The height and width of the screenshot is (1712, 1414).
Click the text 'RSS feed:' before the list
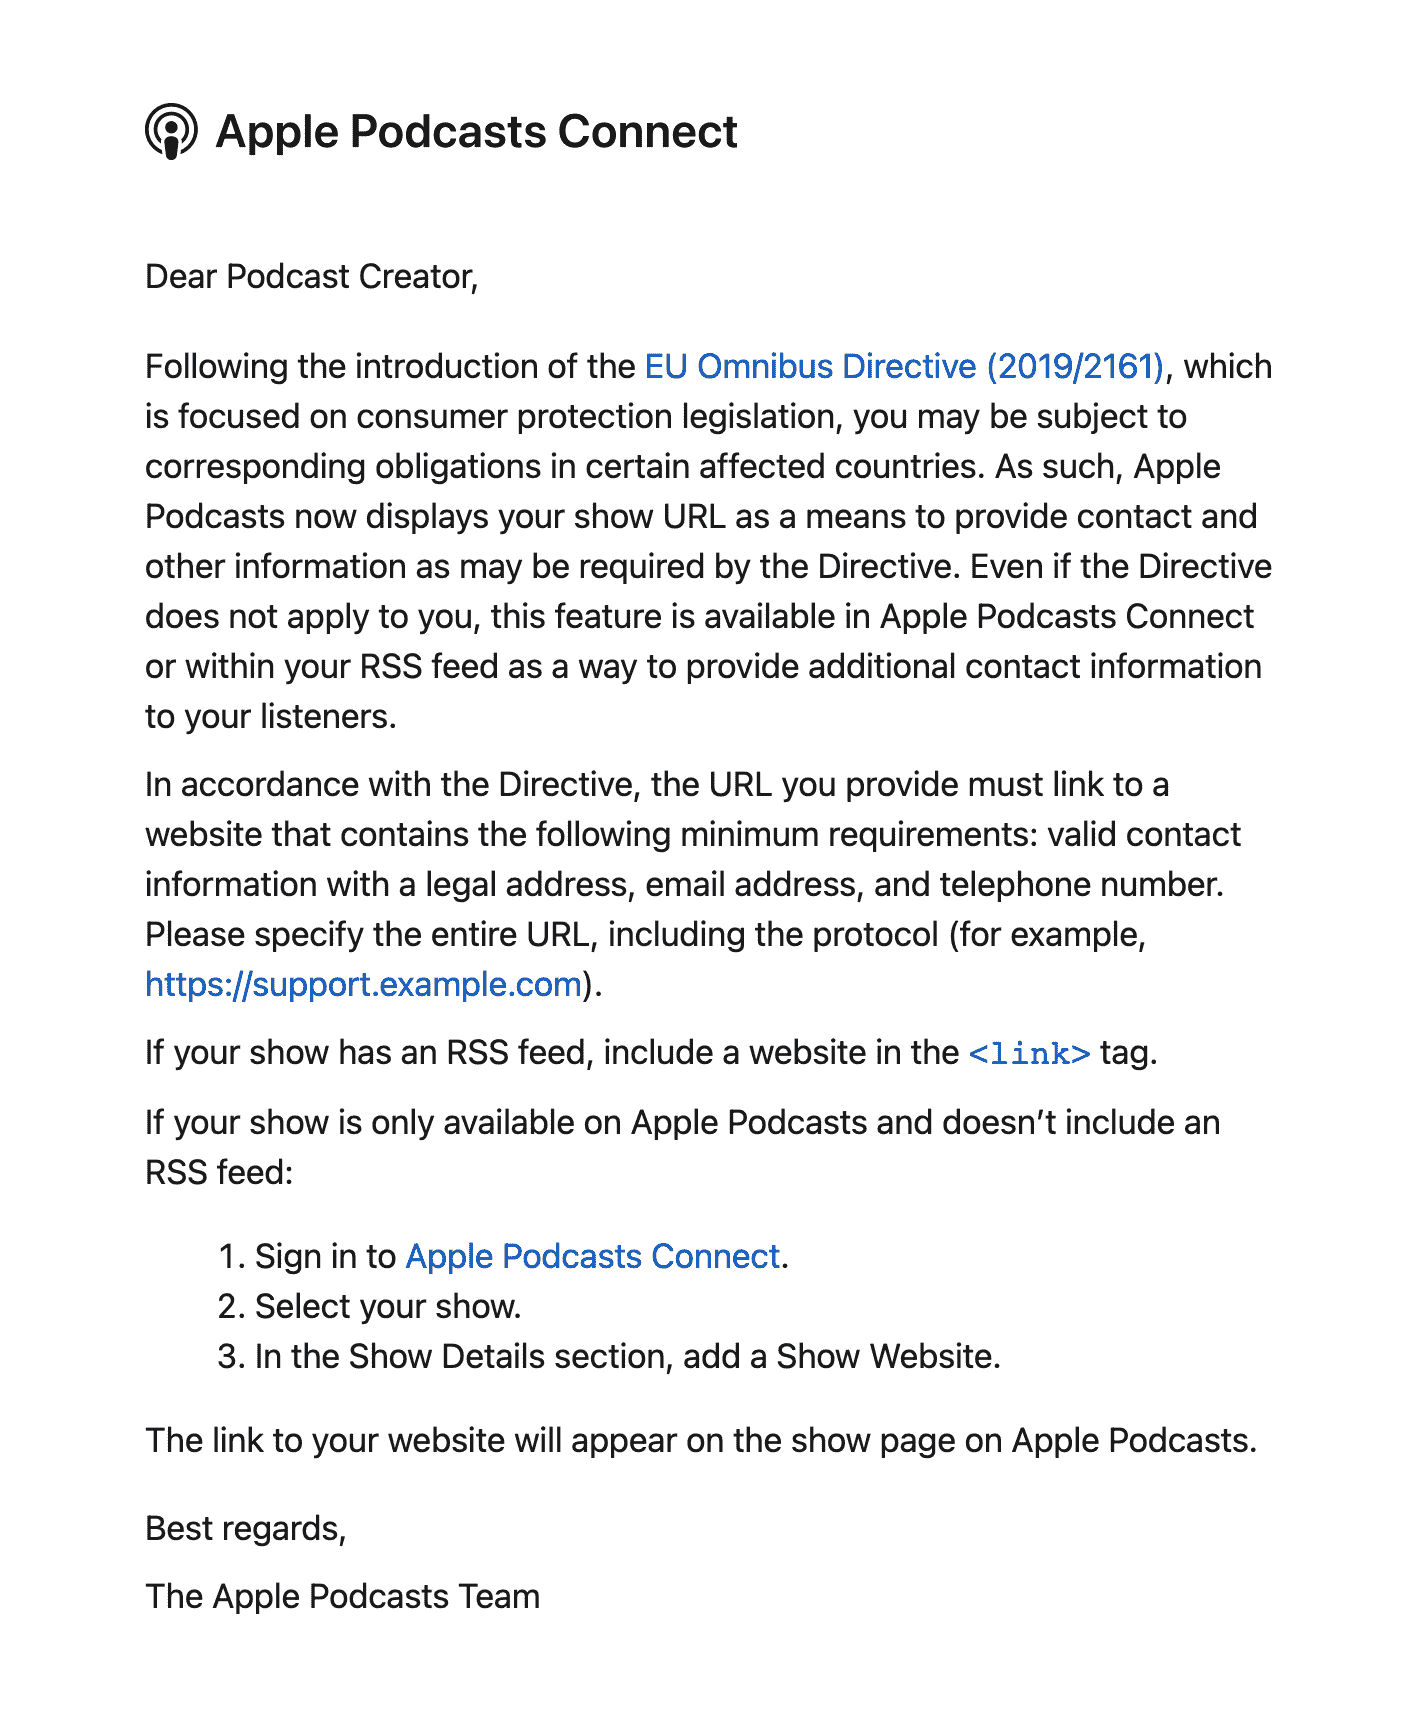click(x=219, y=1173)
